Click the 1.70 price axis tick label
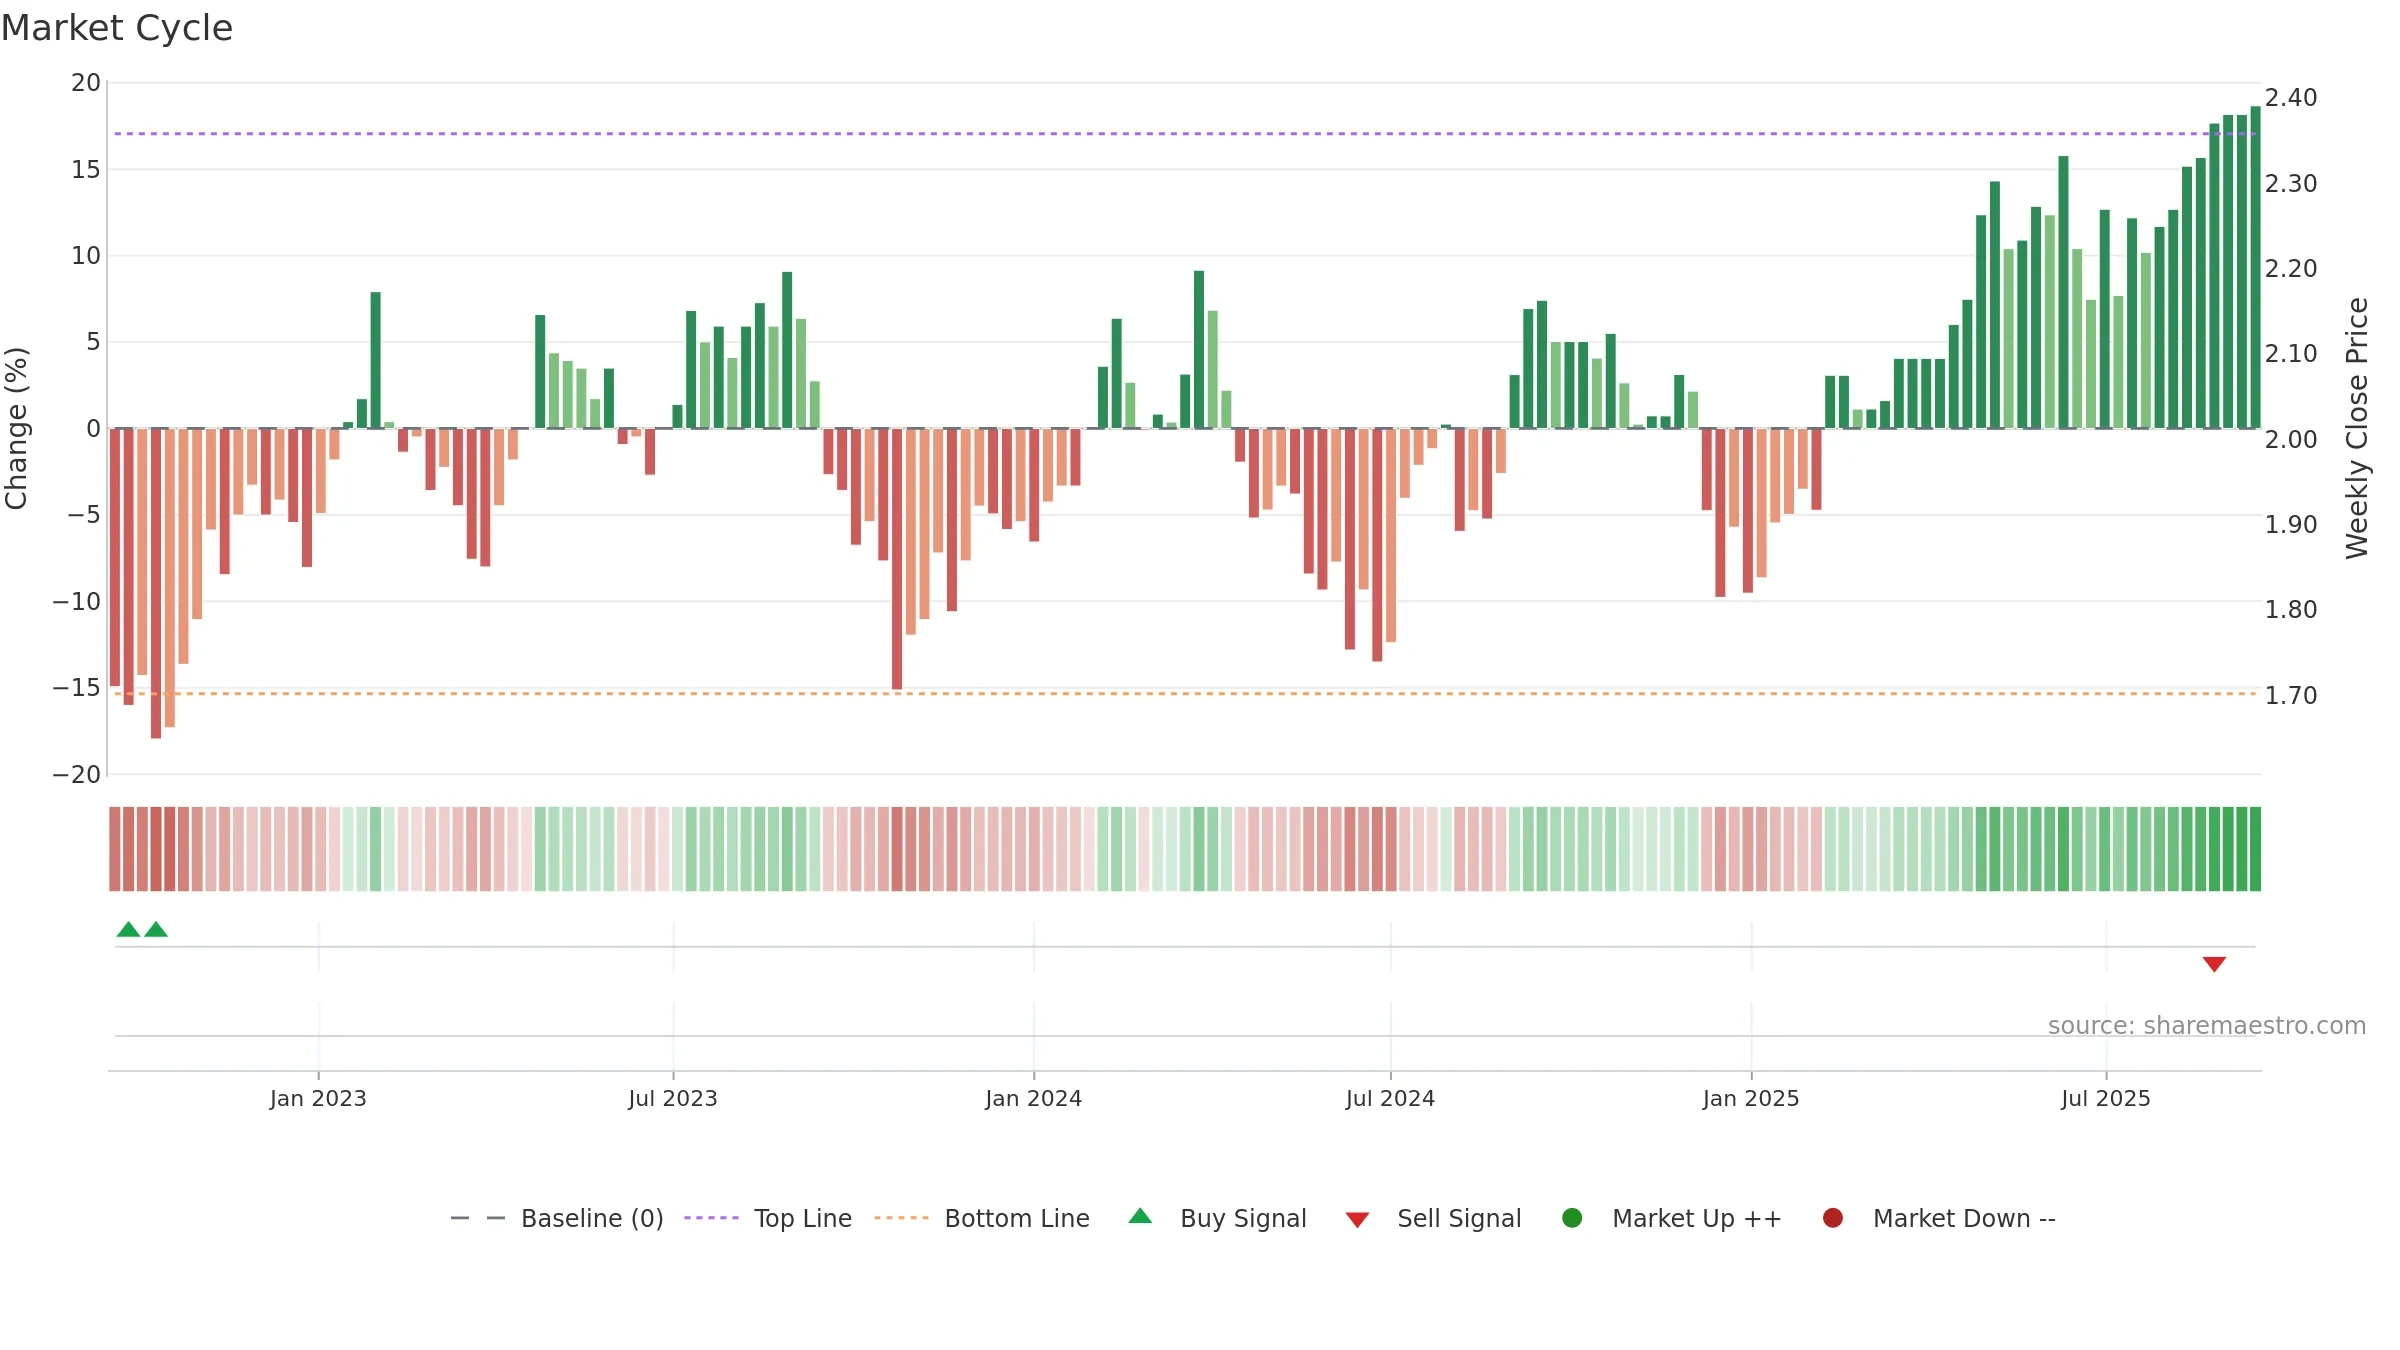The image size is (2400, 1350). pyautogui.click(x=2291, y=695)
